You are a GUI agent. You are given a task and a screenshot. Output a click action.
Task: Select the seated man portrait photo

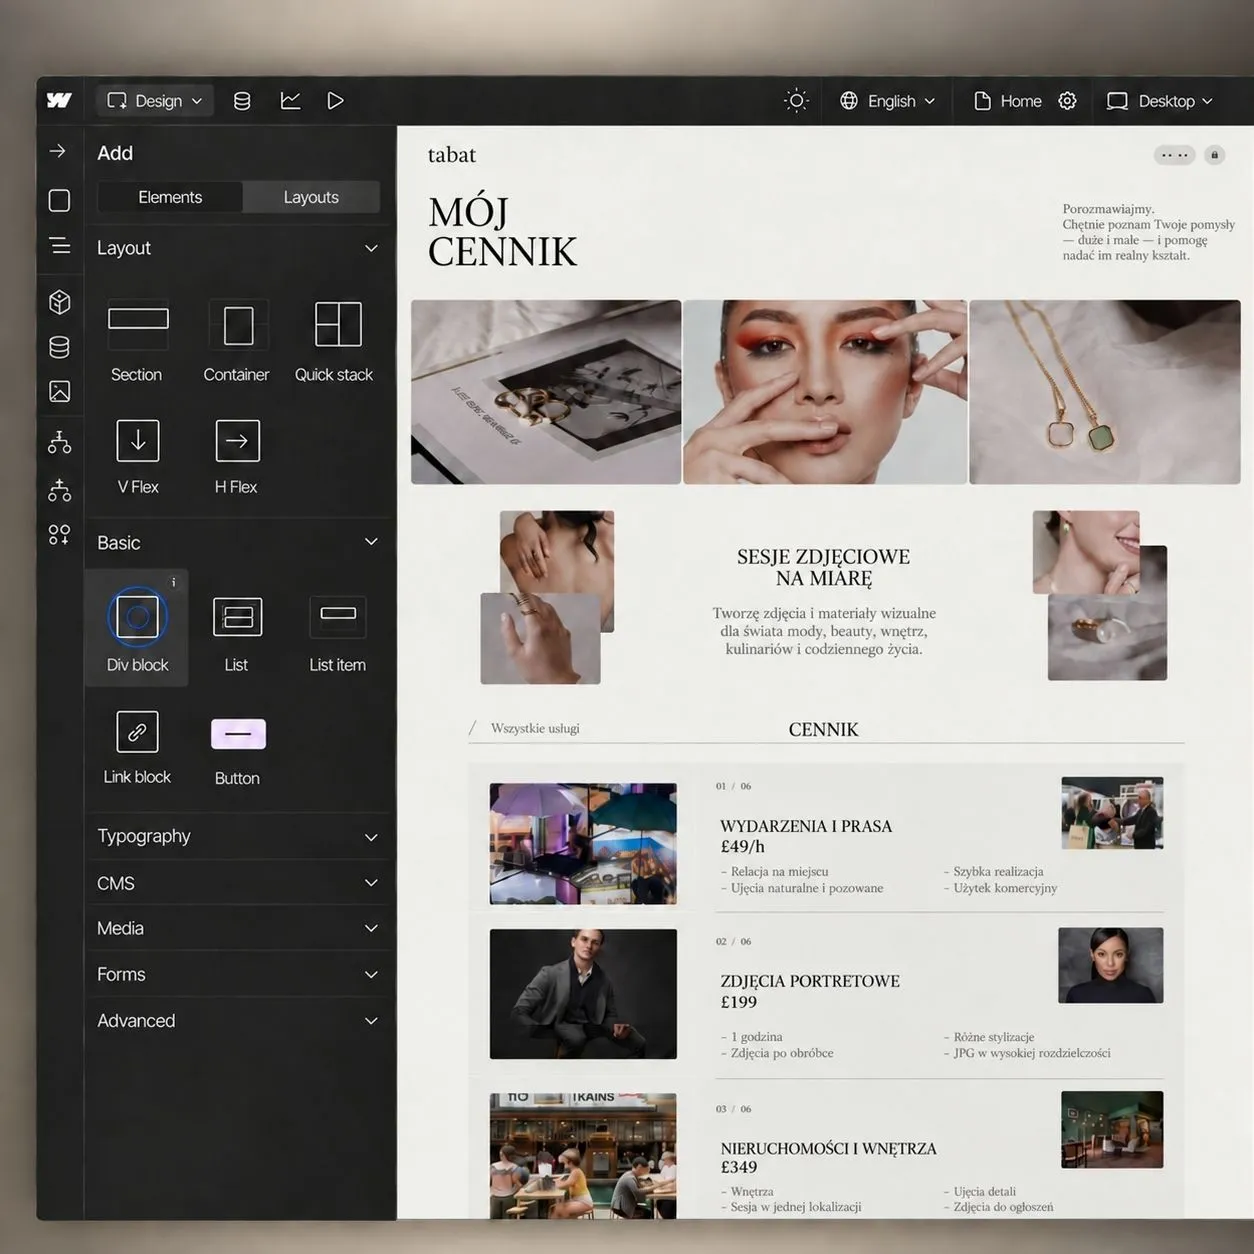[x=583, y=994]
